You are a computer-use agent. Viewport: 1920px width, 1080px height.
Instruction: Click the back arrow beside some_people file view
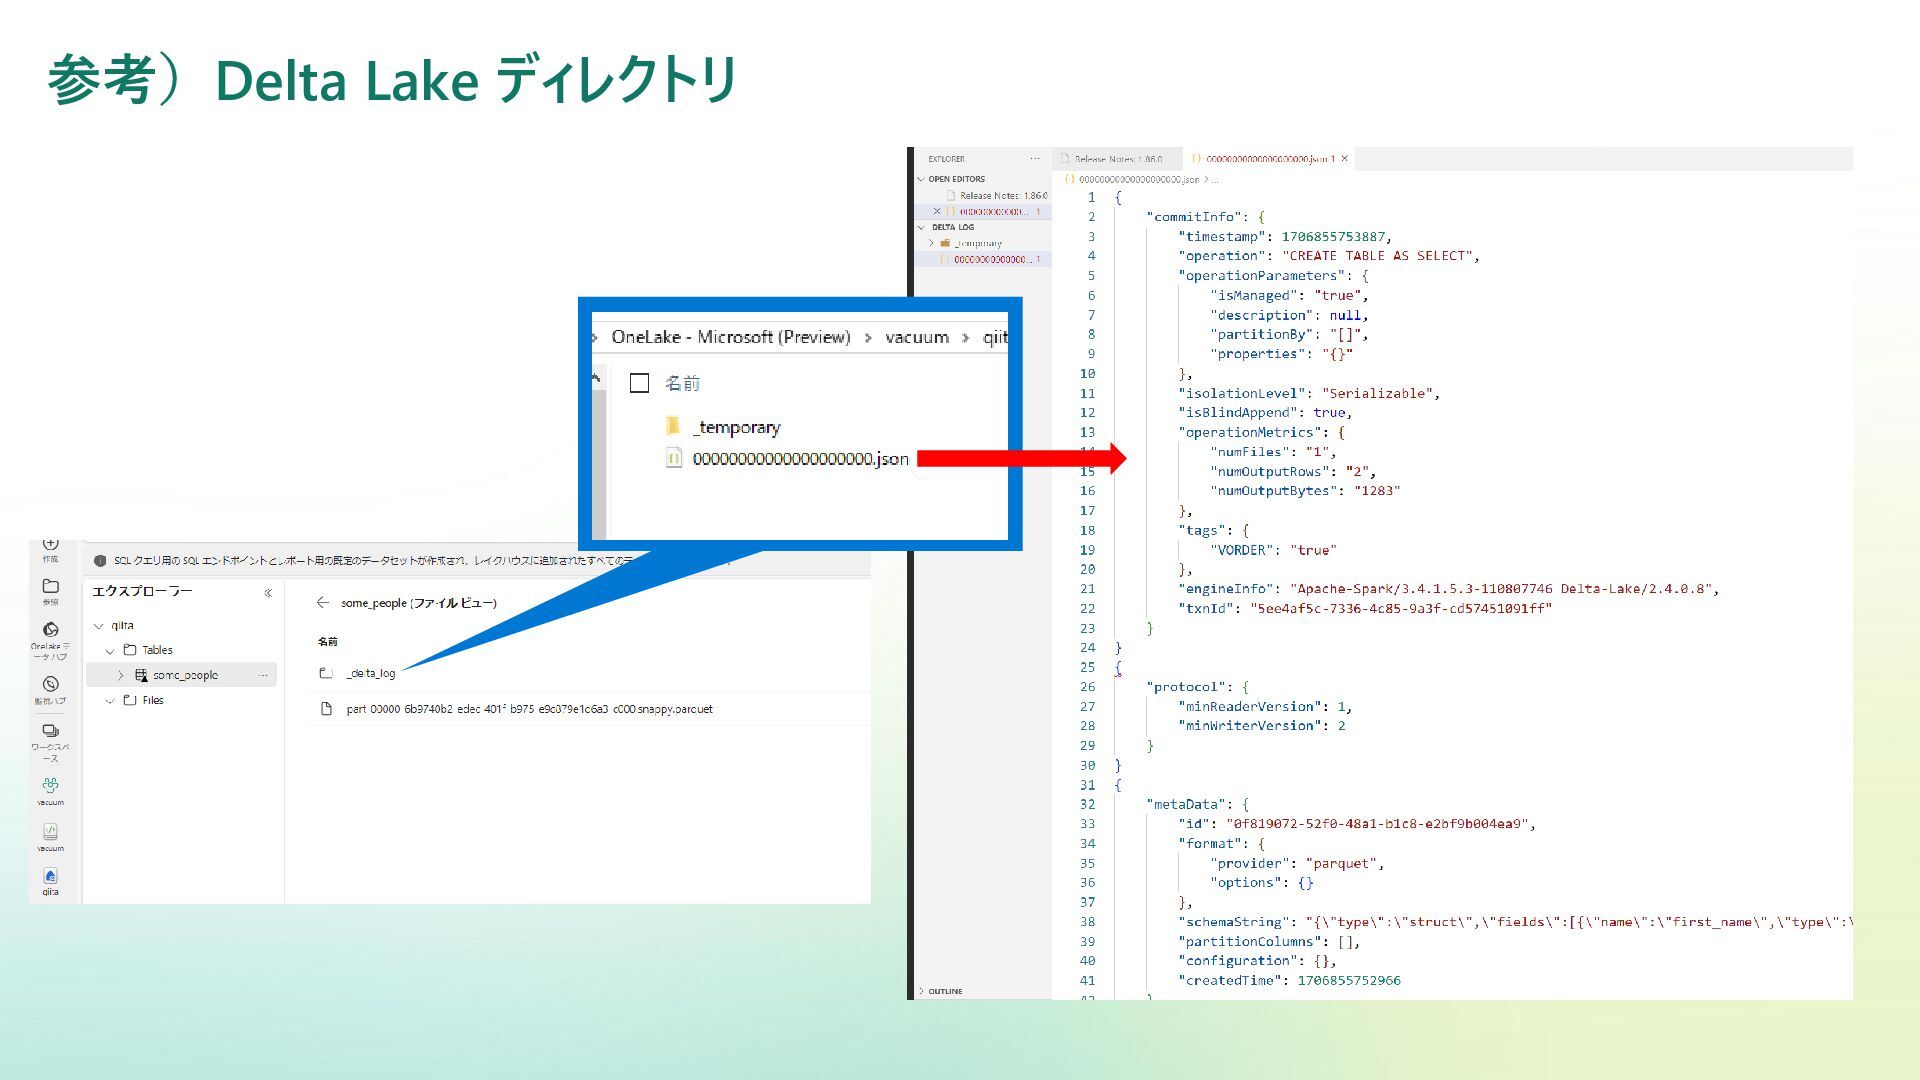[322, 603]
